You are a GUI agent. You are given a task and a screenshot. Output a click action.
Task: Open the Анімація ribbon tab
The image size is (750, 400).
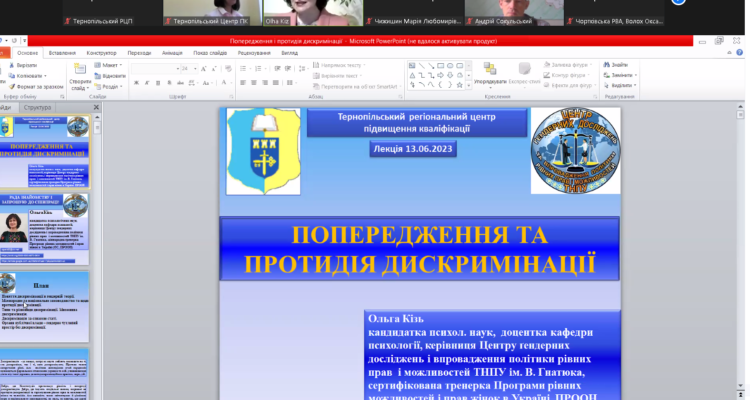point(172,53)
